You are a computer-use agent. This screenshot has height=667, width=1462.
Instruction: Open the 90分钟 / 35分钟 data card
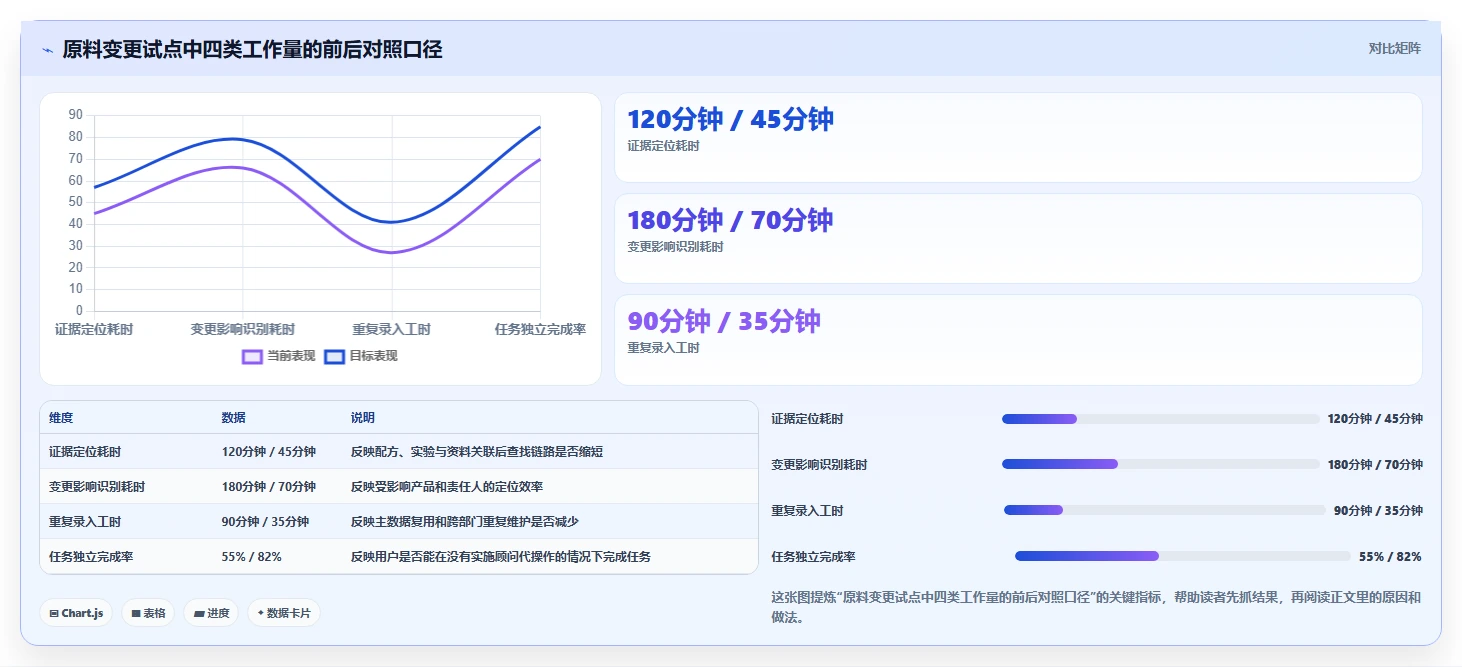pos(1018,339)
